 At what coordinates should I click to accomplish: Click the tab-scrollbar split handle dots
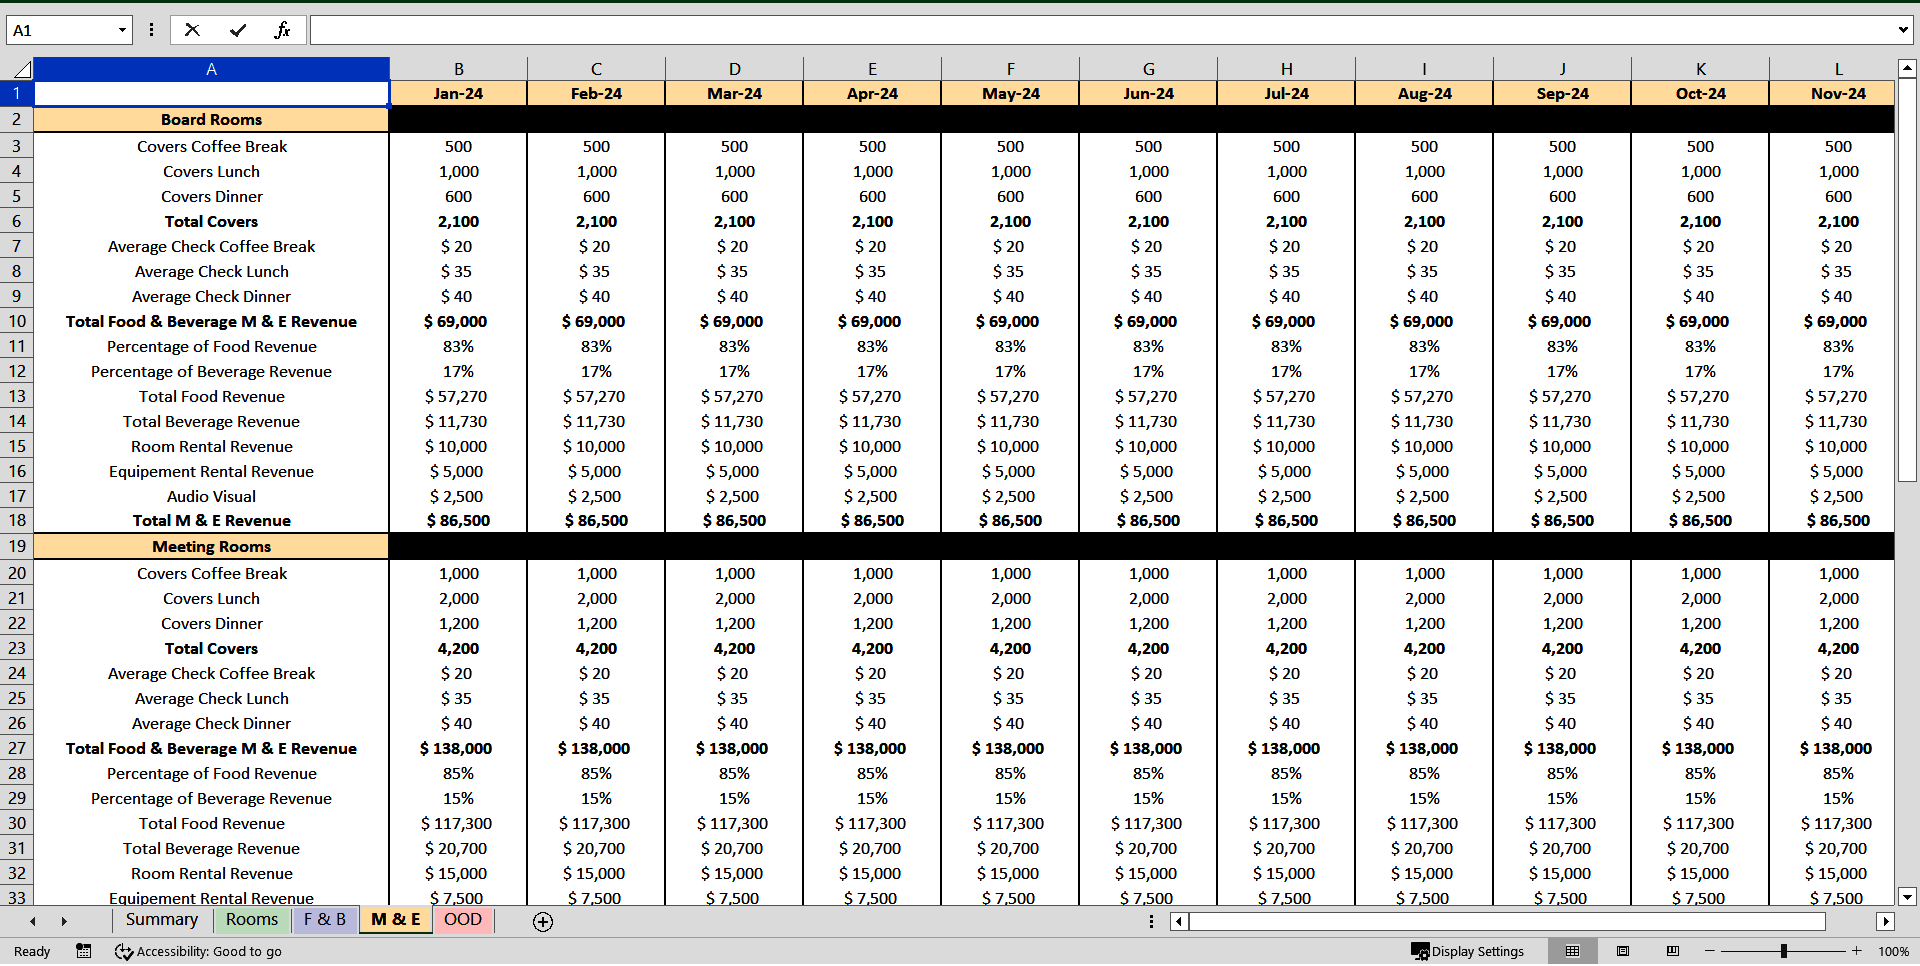tap(1151, 921)
